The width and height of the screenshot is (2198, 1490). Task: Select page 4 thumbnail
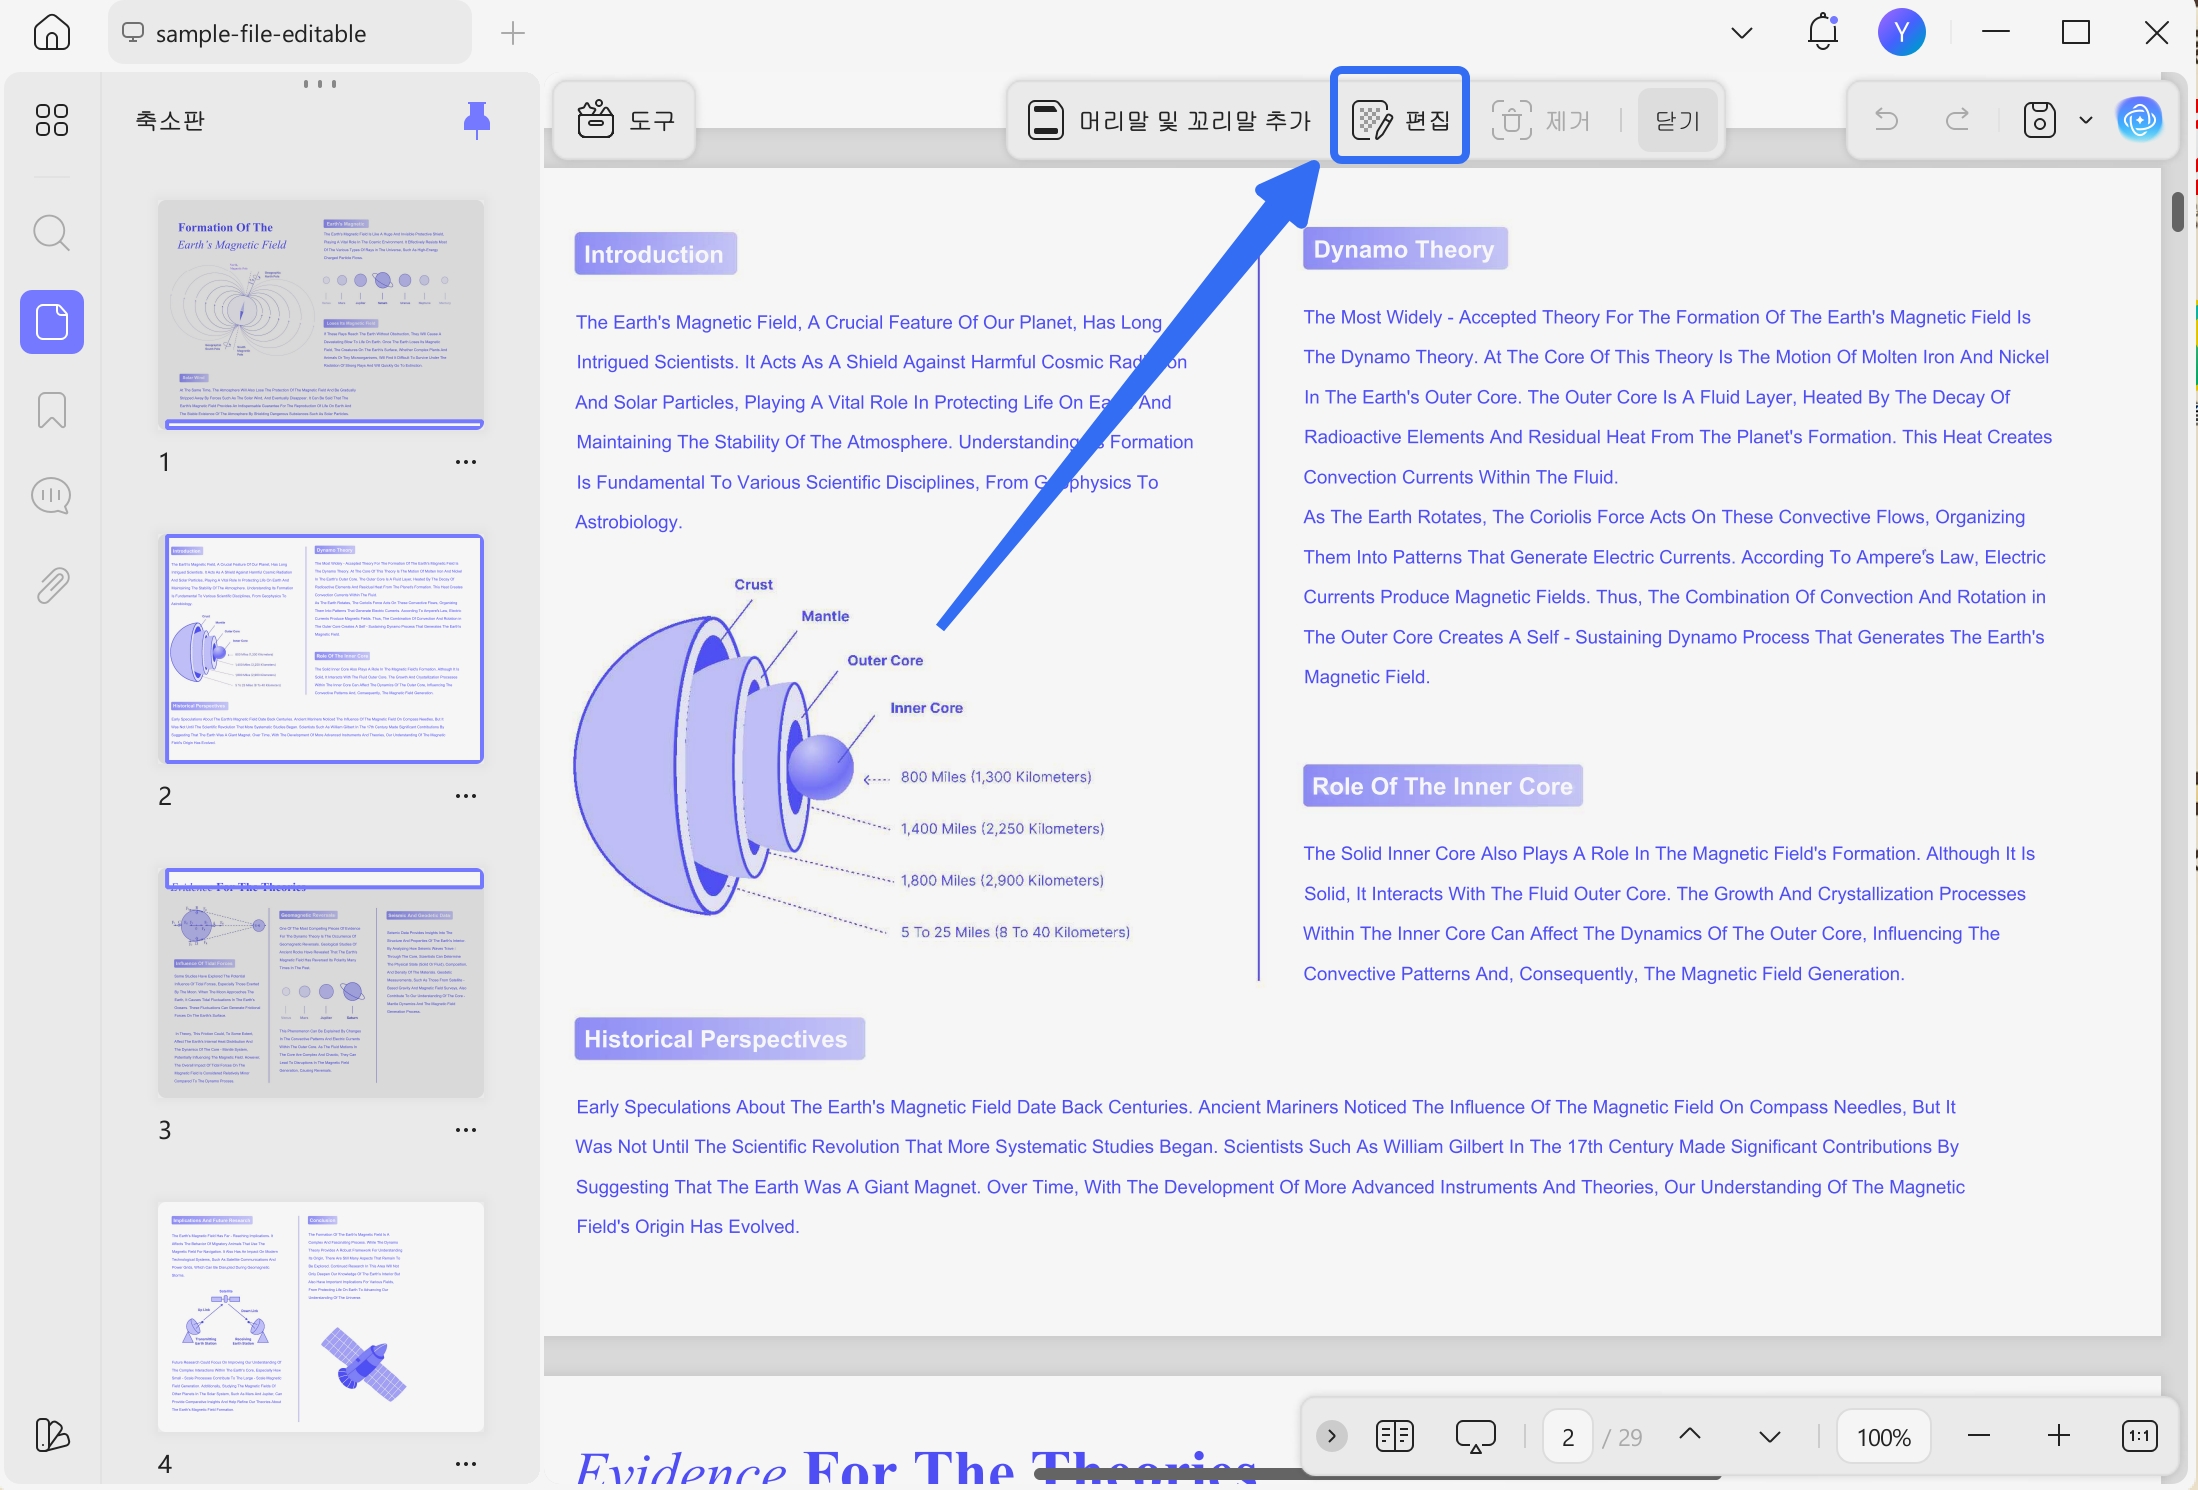tap(321, 1316)
